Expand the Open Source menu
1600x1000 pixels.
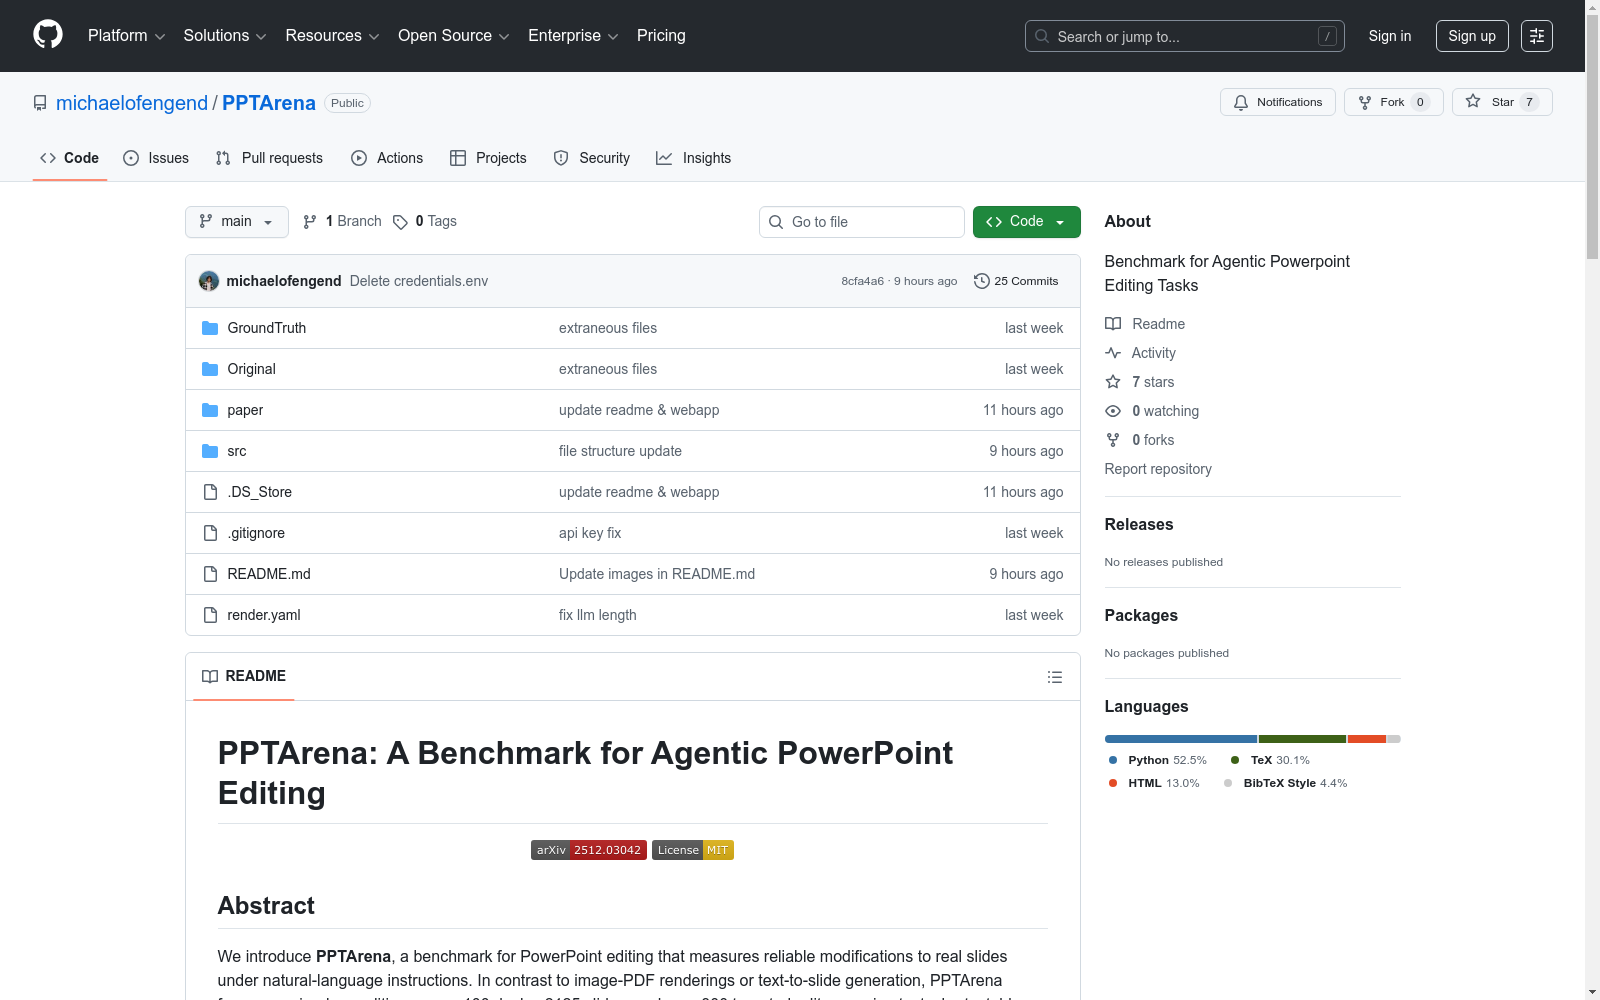[x=454, y=36]
